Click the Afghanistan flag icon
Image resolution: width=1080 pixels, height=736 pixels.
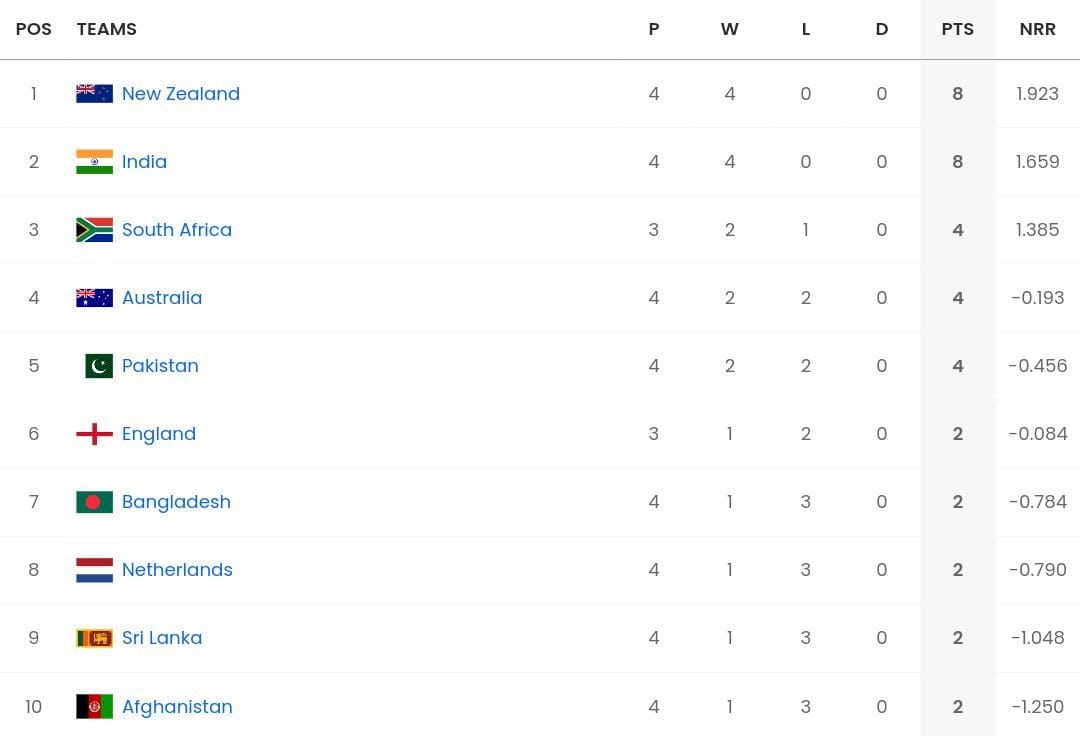94,706
